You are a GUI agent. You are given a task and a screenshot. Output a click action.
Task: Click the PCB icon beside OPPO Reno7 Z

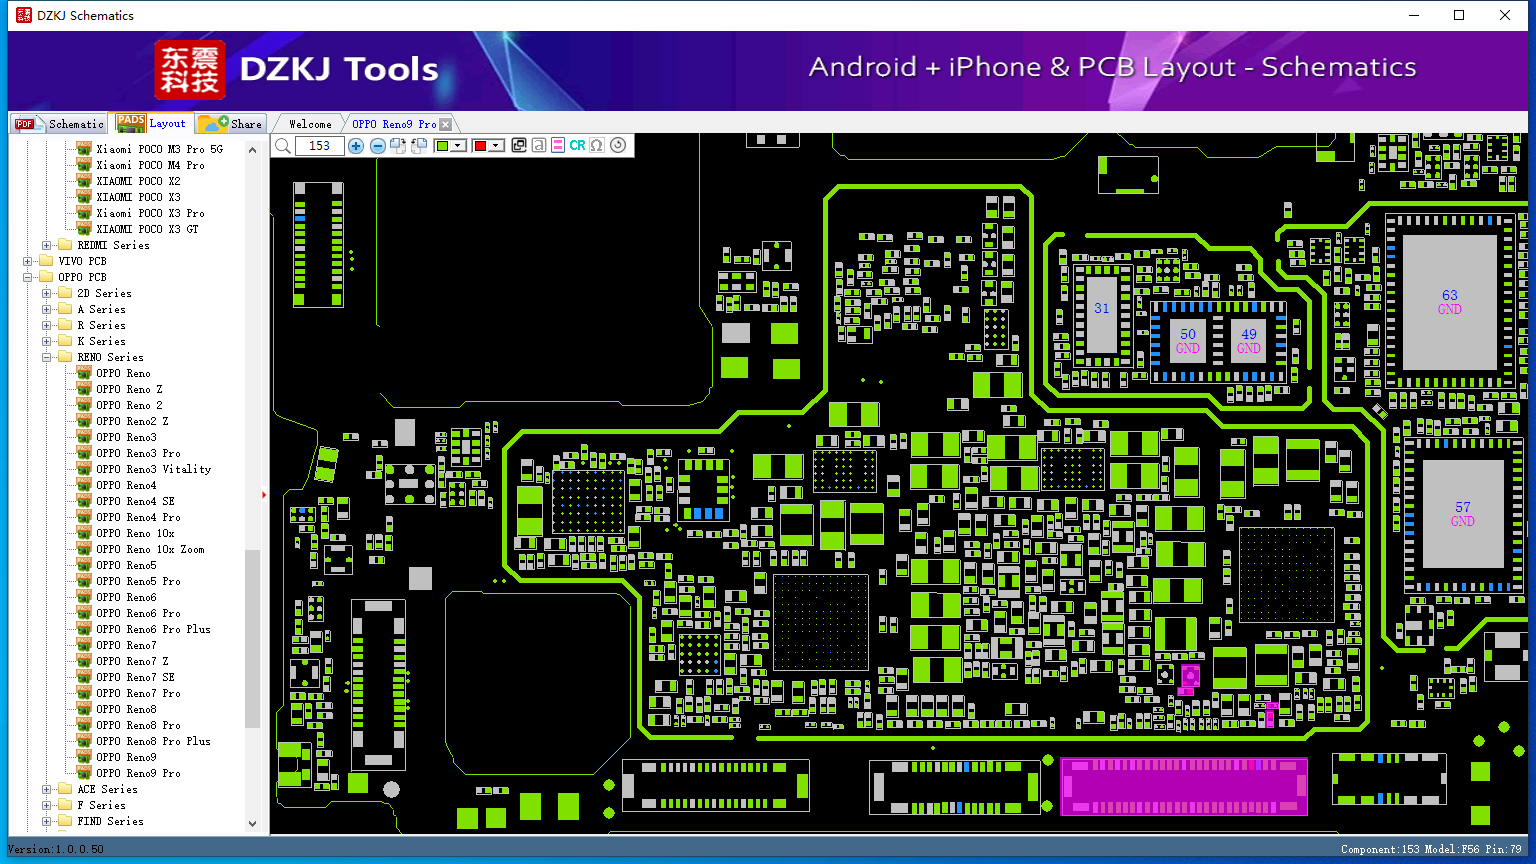point(84,661)
